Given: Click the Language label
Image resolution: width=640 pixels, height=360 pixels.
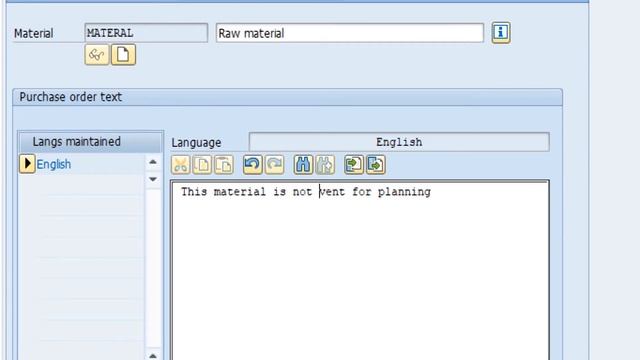Looking at the screenshot, I should tap(196, 142).
